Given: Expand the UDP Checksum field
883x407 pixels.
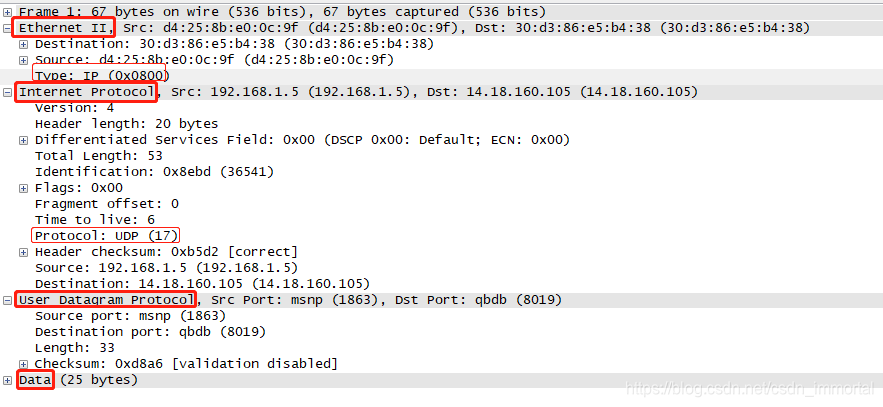Looking at the screenshot, I should [23, 364].
